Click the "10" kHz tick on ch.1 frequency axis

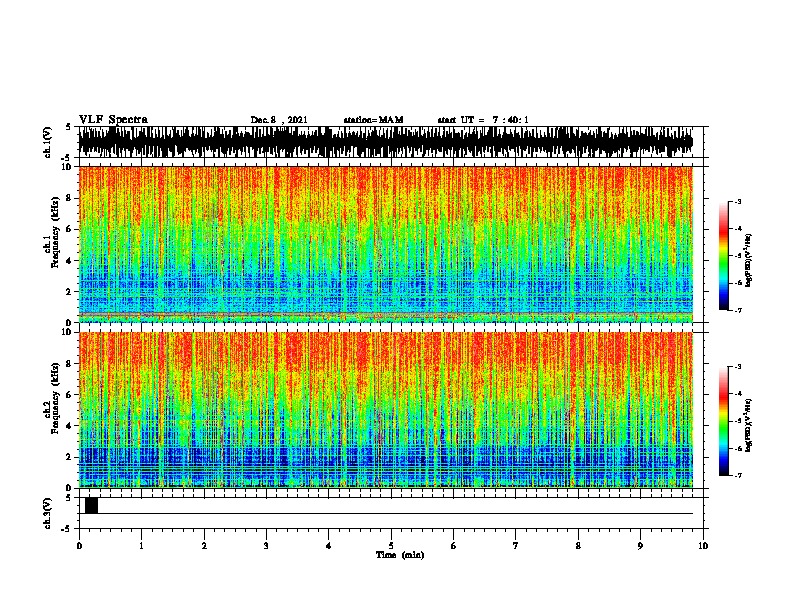coord(68,167)
